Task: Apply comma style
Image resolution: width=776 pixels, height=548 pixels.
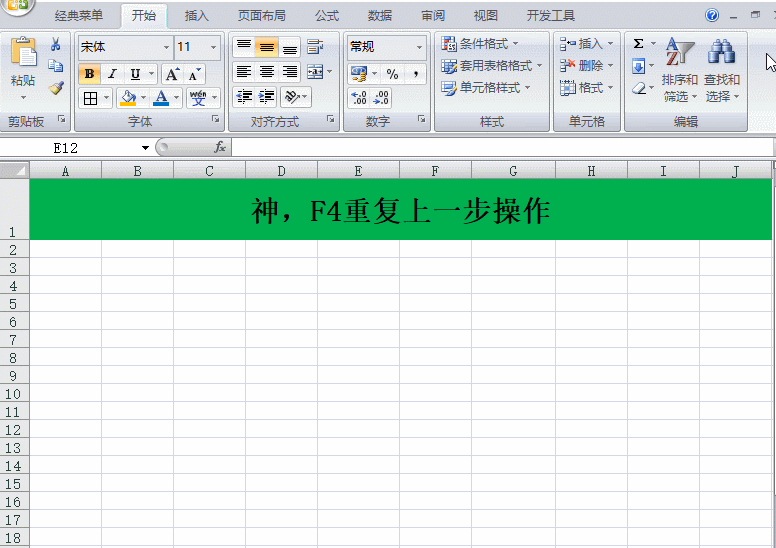Action: pos(416,74)
